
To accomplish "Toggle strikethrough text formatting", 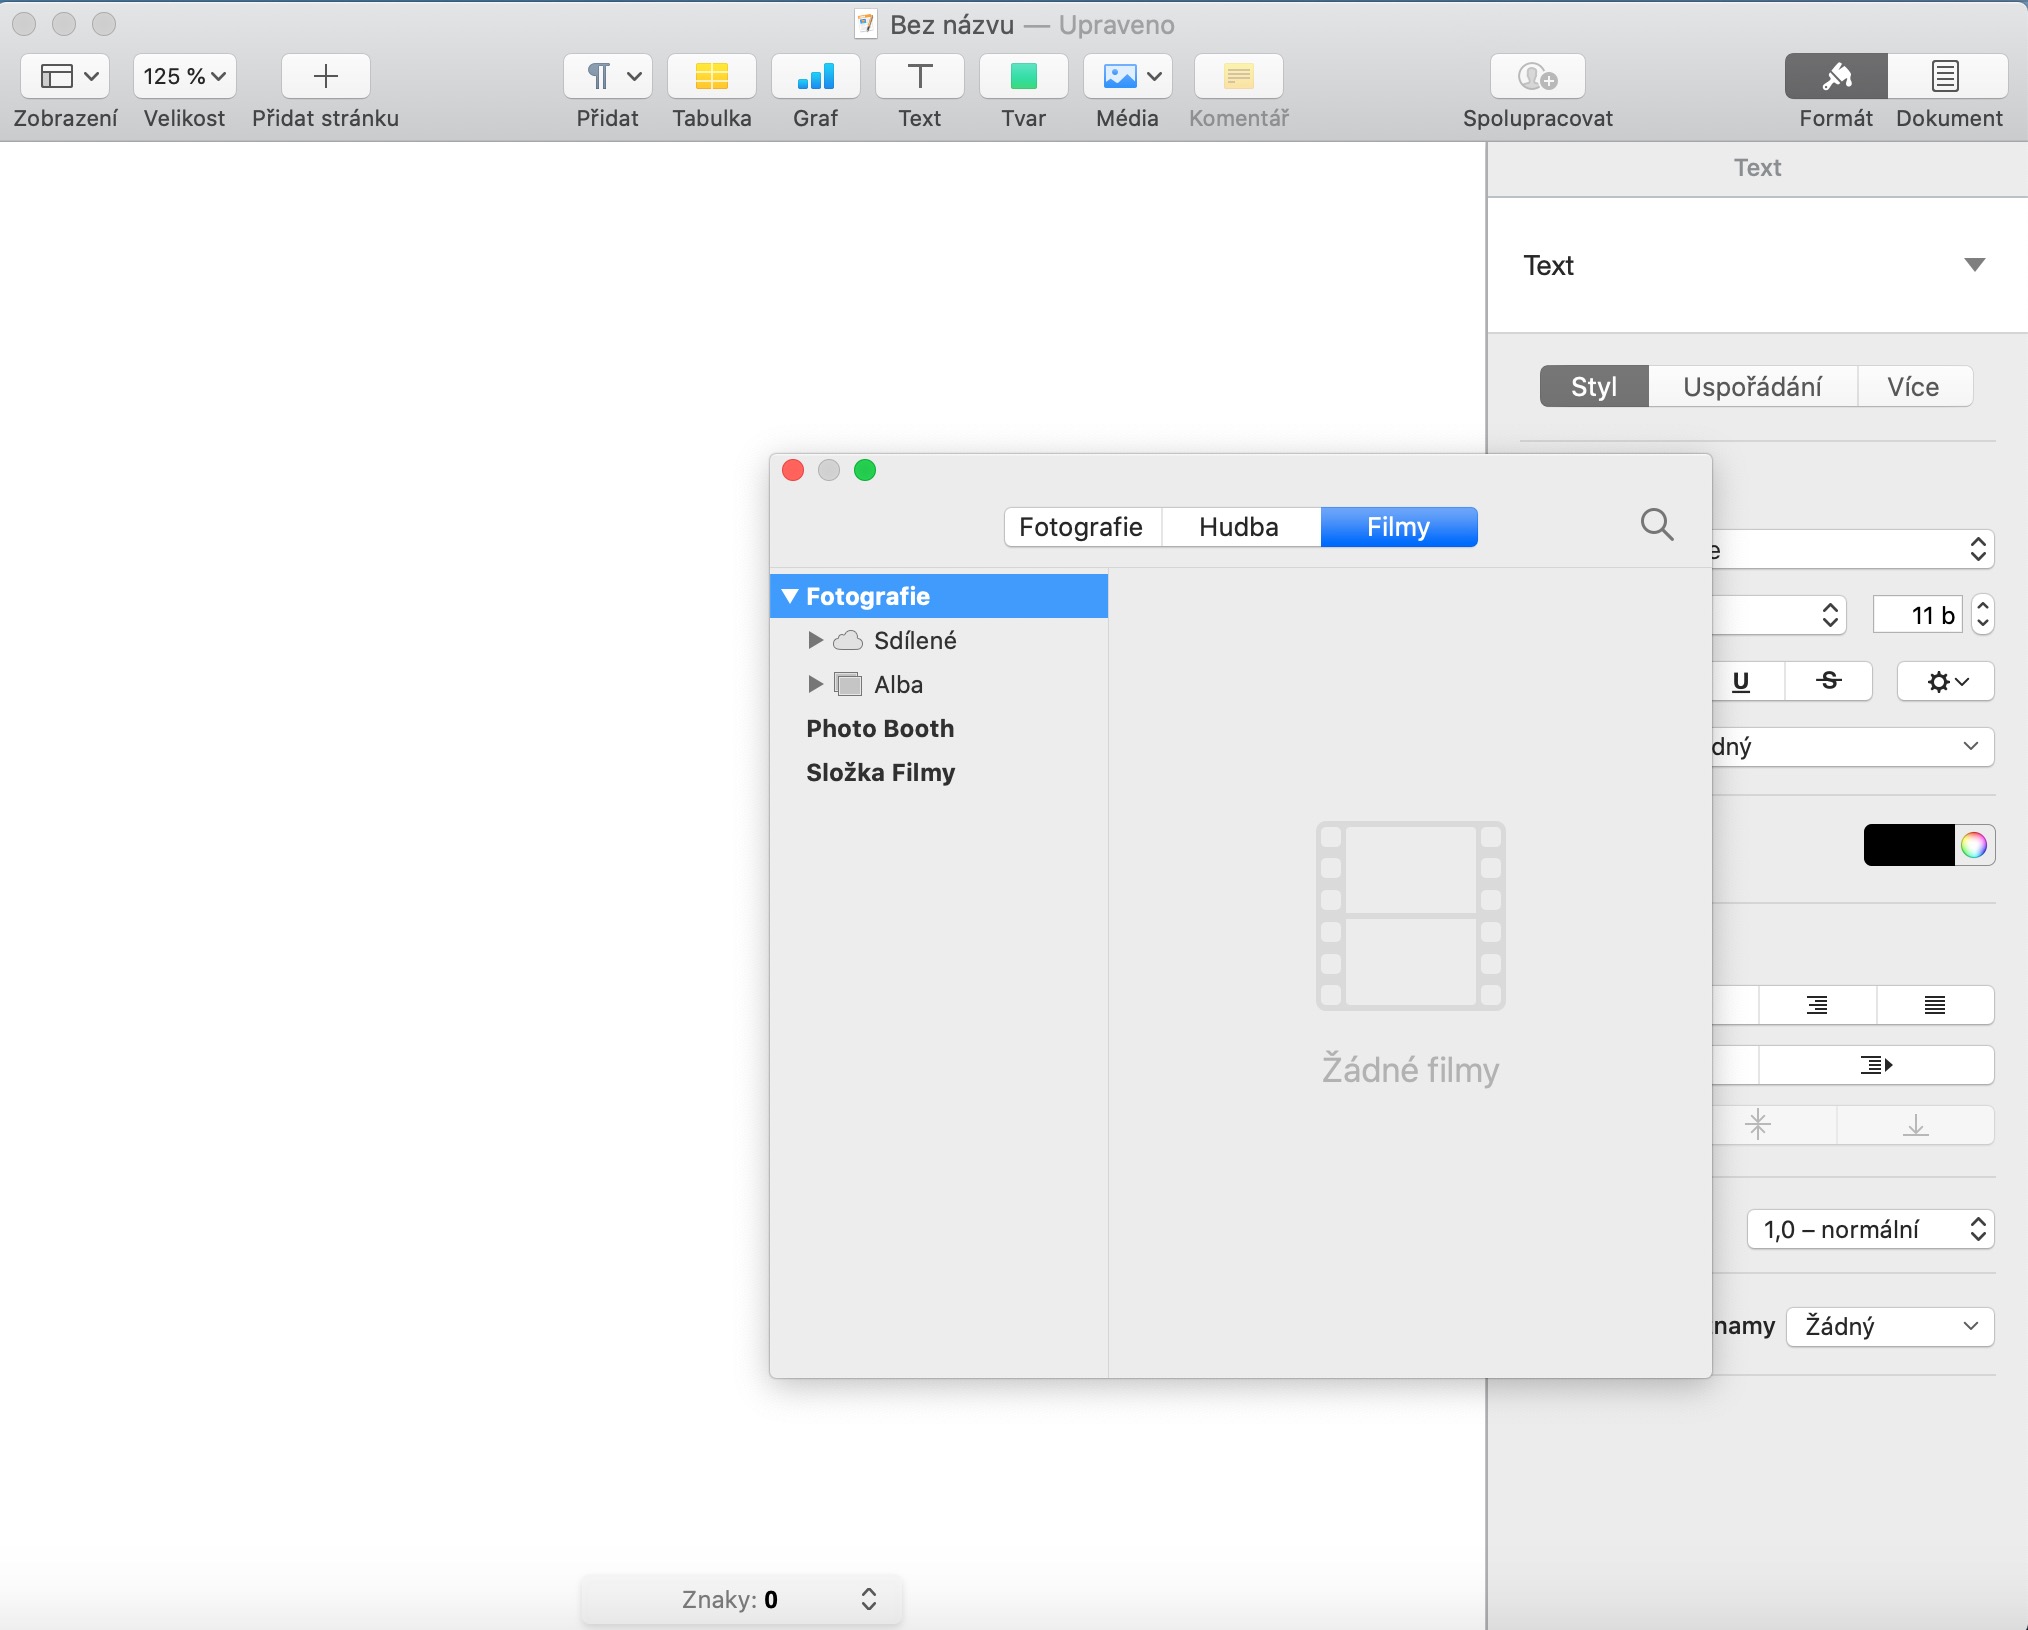I will (1829, 682).
